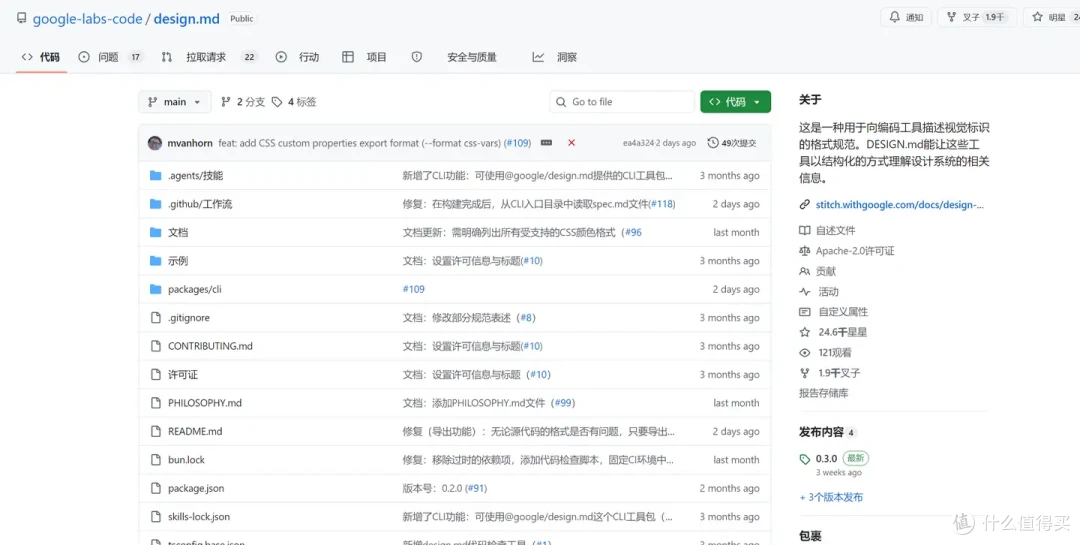The width and height of the screenshot is (1080, 545).
Task: Open the 代码 tab
Action: coord(41,57)
